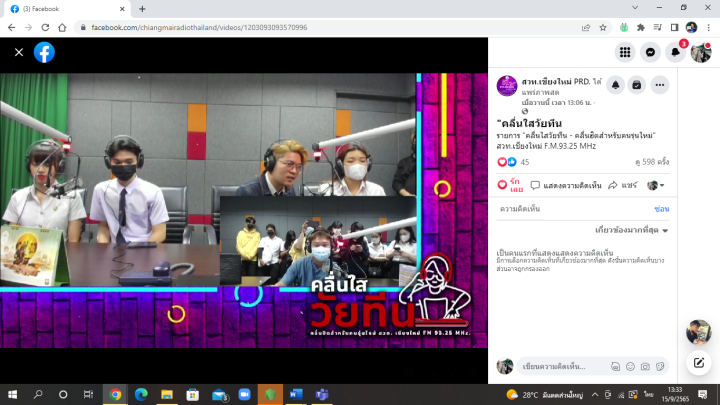Open Microsoft Teams from taskbar
Viewport: 720px width, 405px height.
point(322,394)
